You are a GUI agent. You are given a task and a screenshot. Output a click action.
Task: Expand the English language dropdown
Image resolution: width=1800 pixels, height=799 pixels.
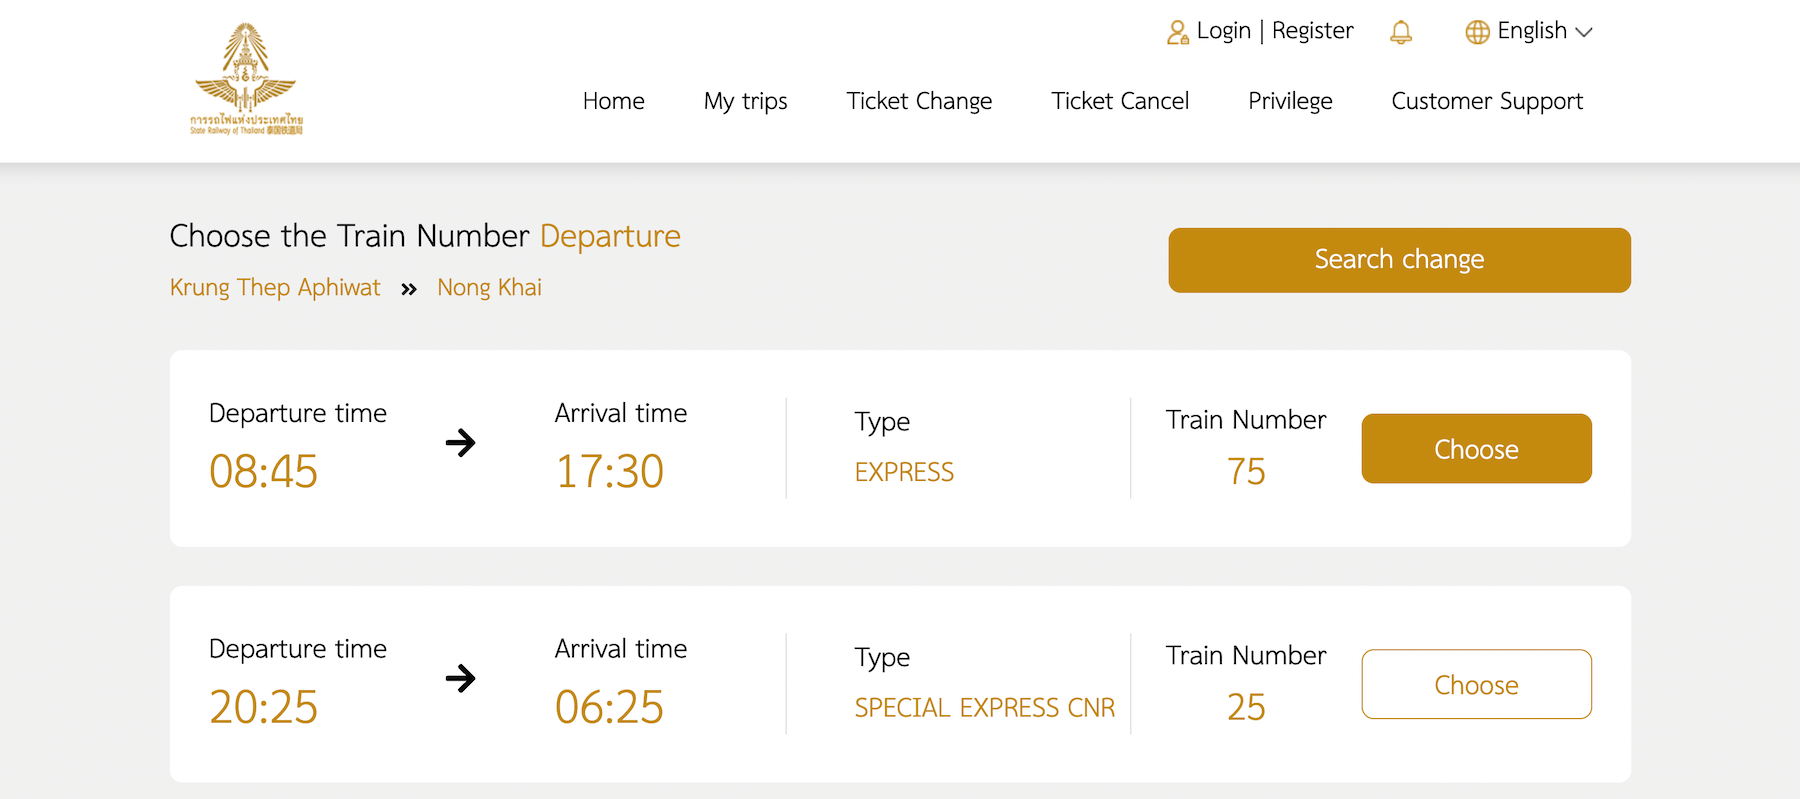[x=1529, y=31]
